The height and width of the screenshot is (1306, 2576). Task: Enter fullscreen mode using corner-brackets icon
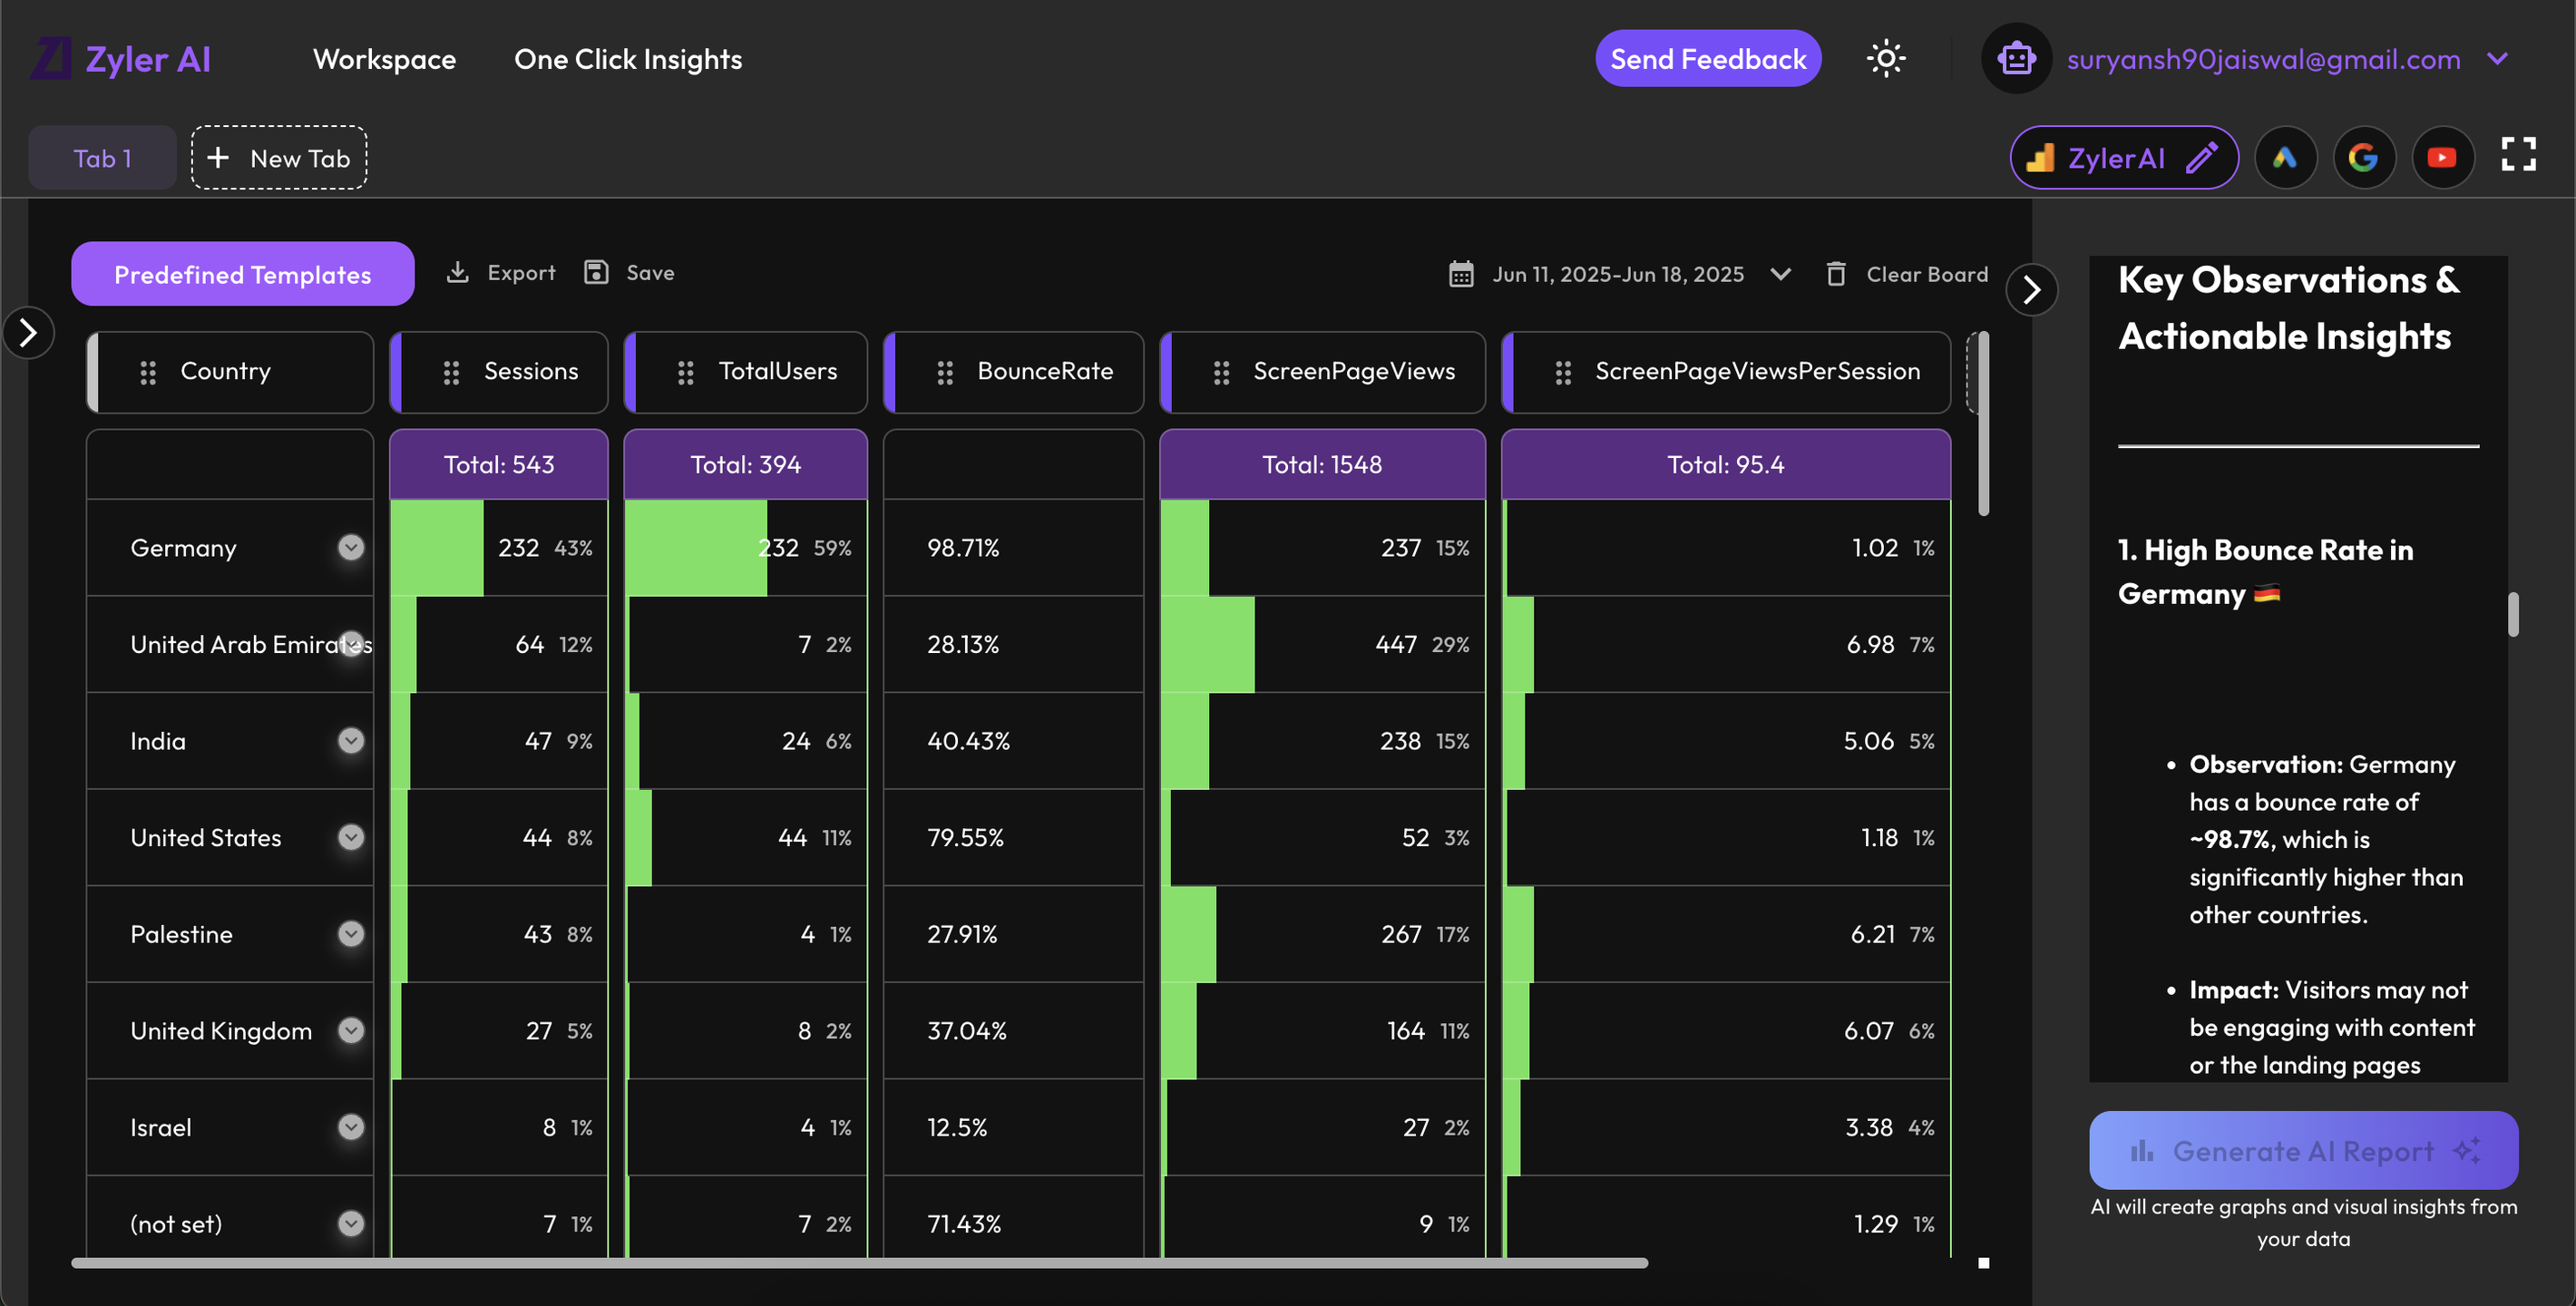tap(2518, 155)
